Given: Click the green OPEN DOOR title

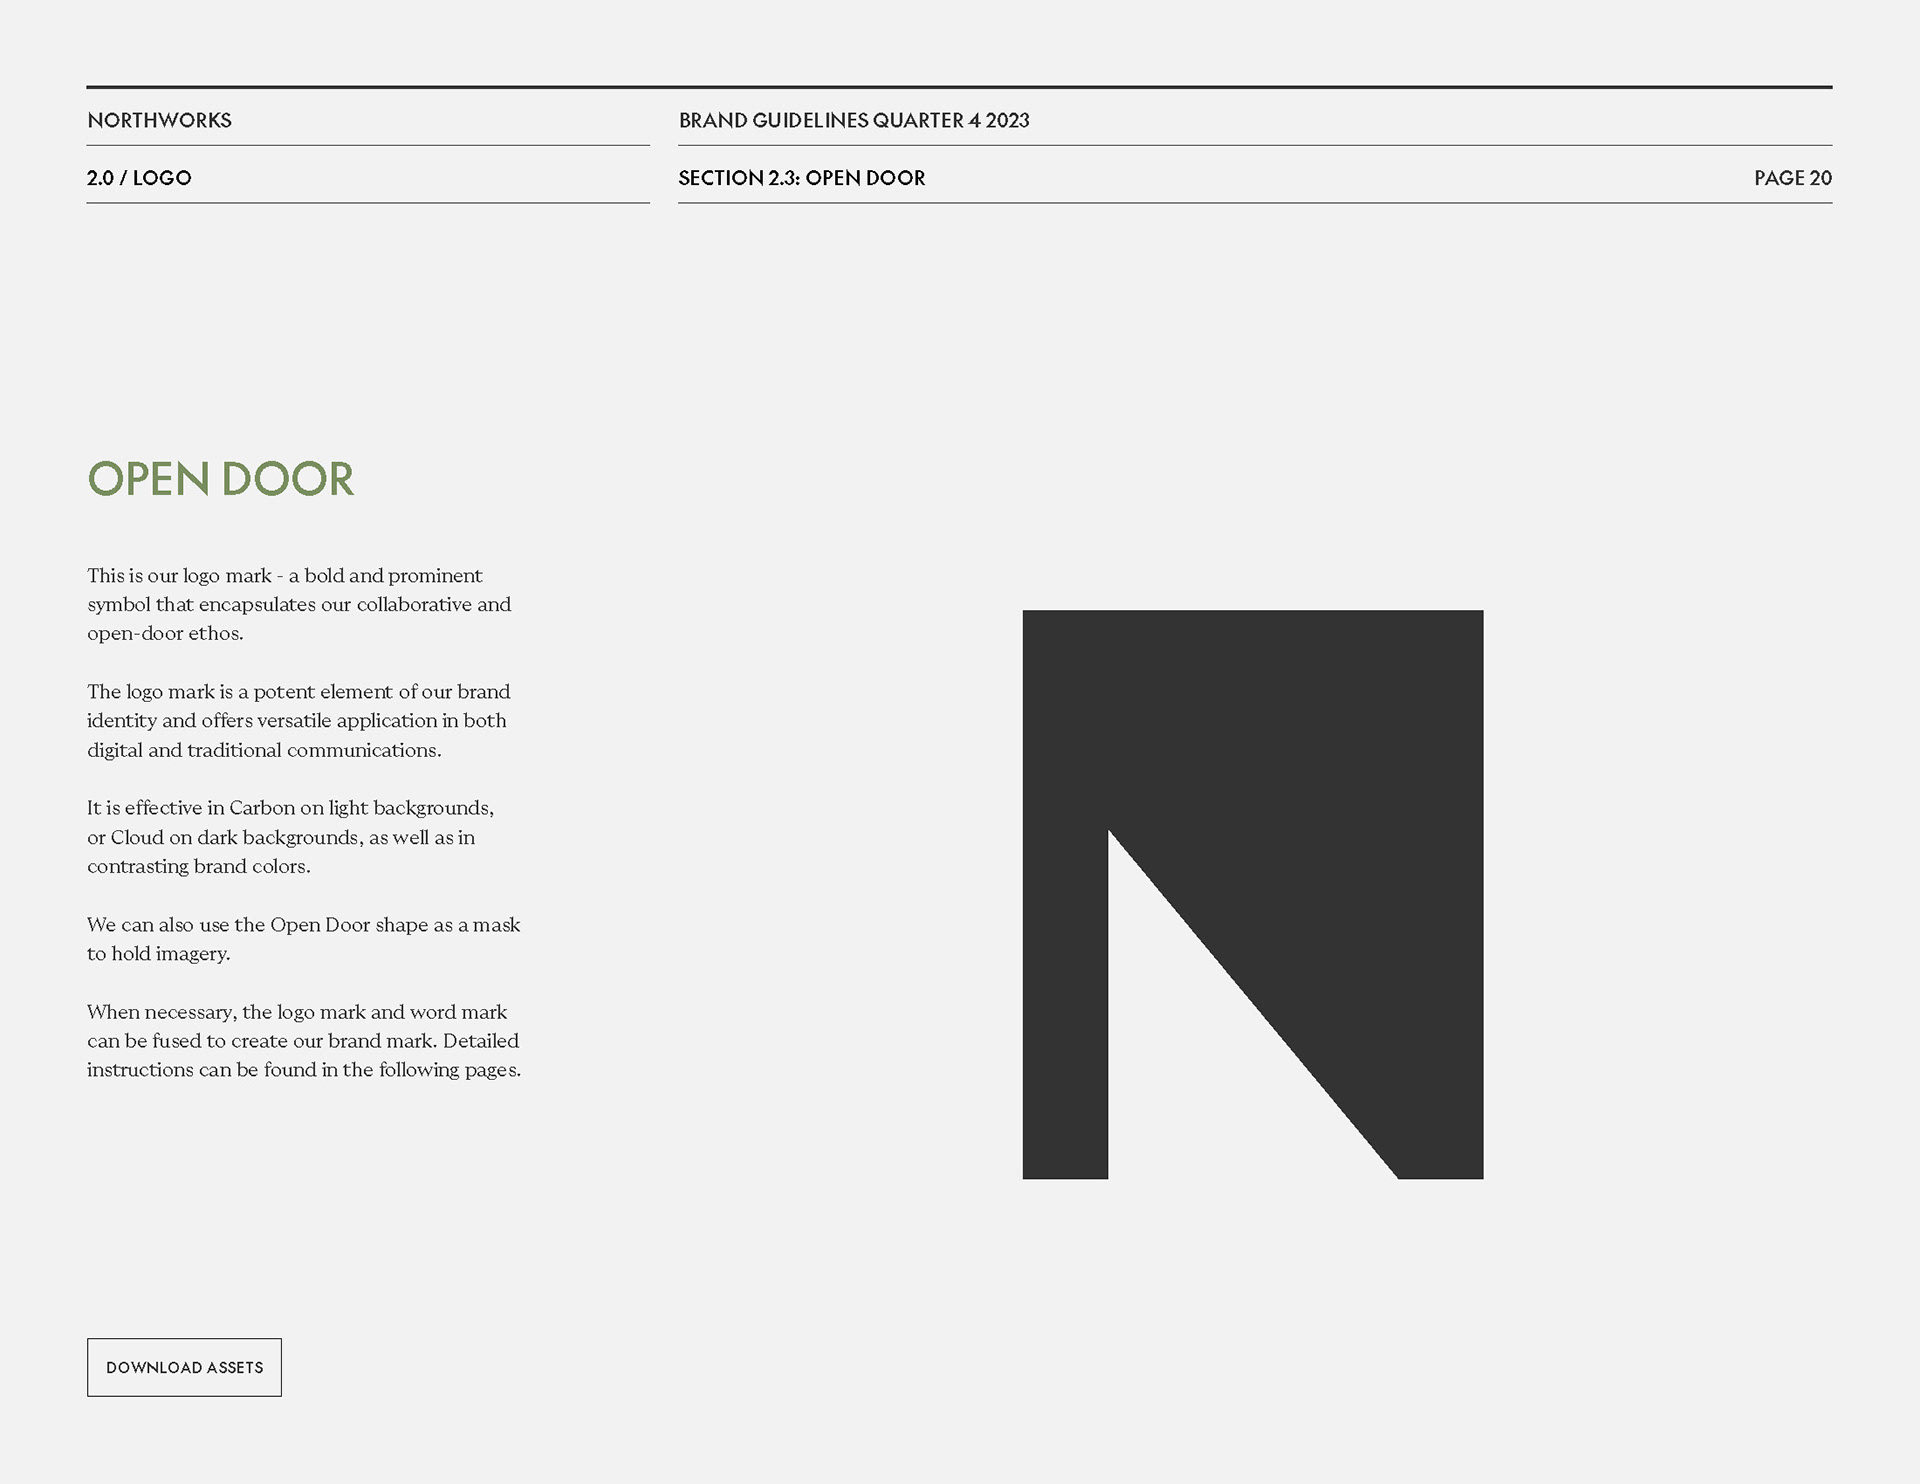Looking at the screenshot, I should click(x=221, y=478).
